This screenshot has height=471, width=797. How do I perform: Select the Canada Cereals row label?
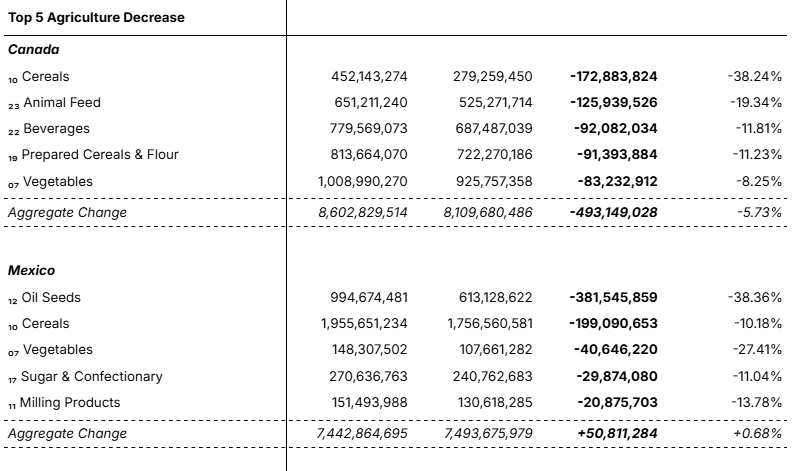point(46,77)
